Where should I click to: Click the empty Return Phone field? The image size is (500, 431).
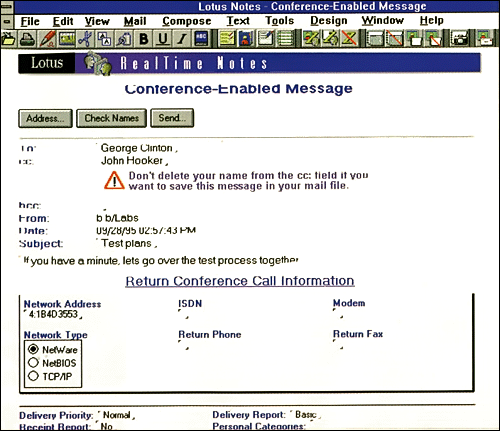pyautogui.click(x=183, y=345)
